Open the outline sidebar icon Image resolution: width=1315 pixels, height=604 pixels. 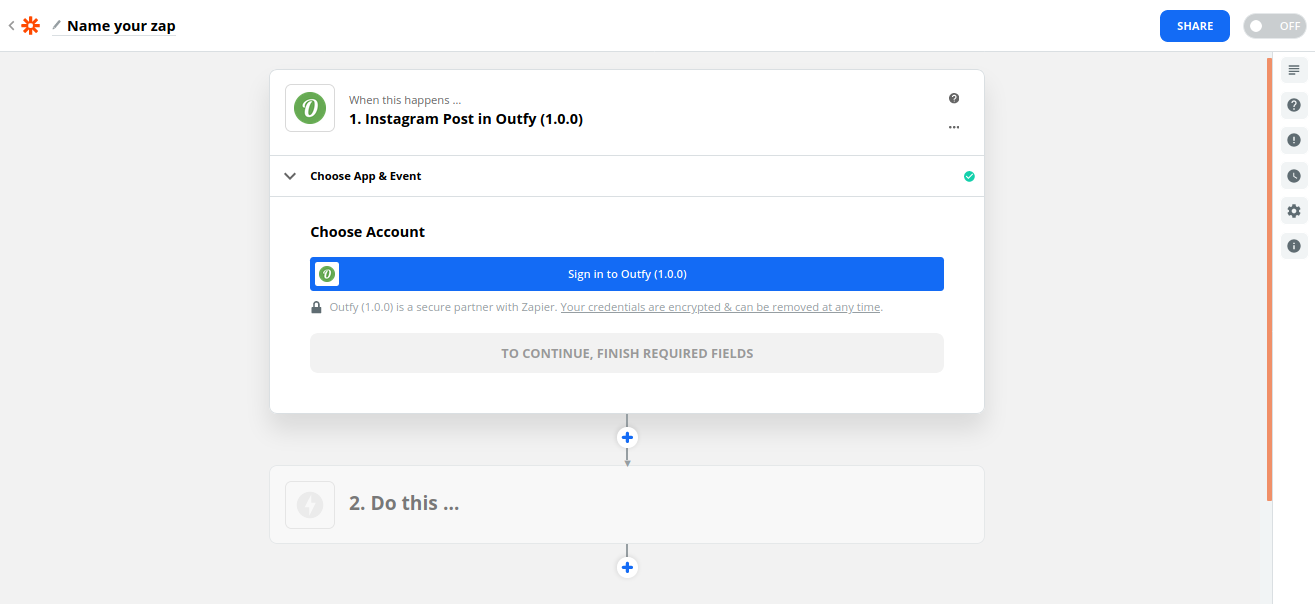click(1294, 70)
